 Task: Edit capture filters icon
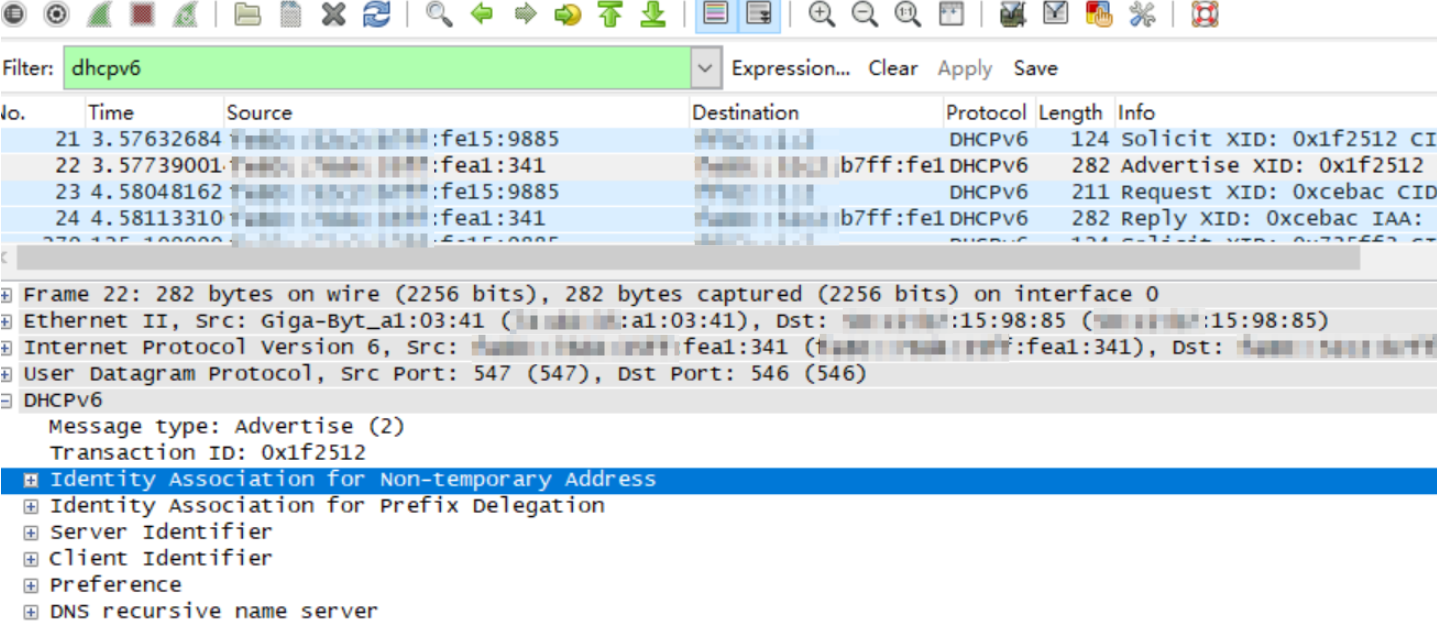(1012, 14)
